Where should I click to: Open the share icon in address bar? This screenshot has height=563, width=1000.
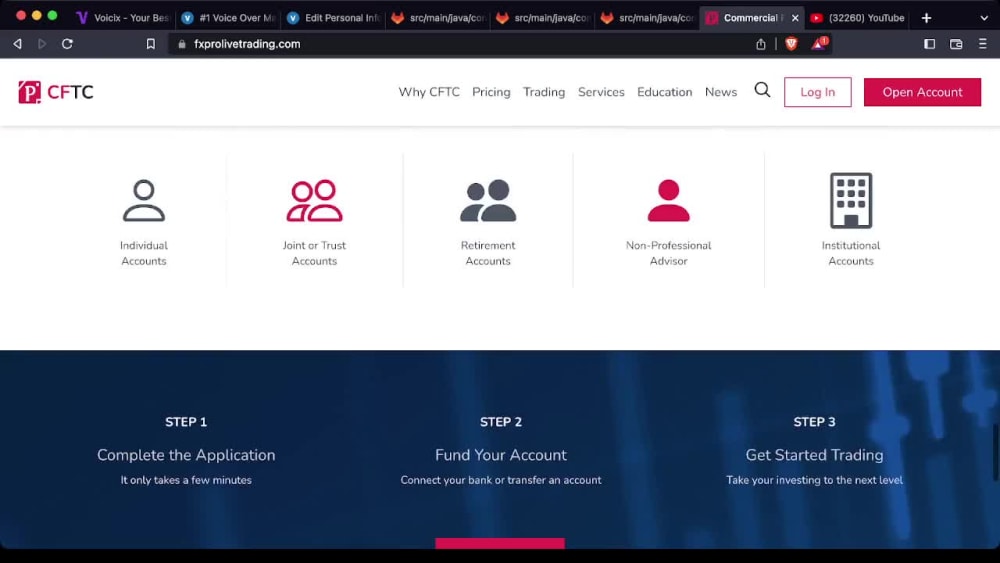761,44
